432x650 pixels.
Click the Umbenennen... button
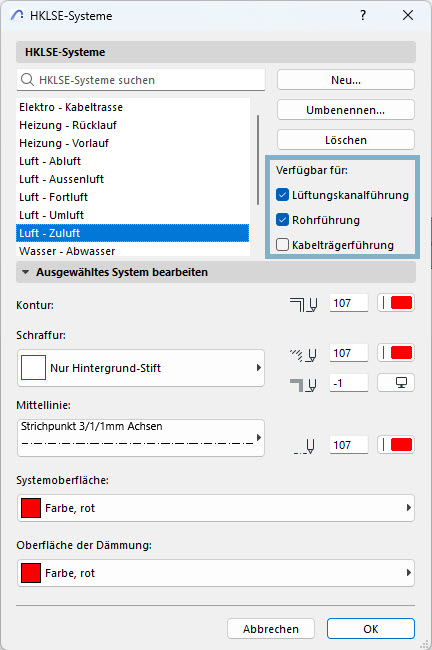point(346,110)
